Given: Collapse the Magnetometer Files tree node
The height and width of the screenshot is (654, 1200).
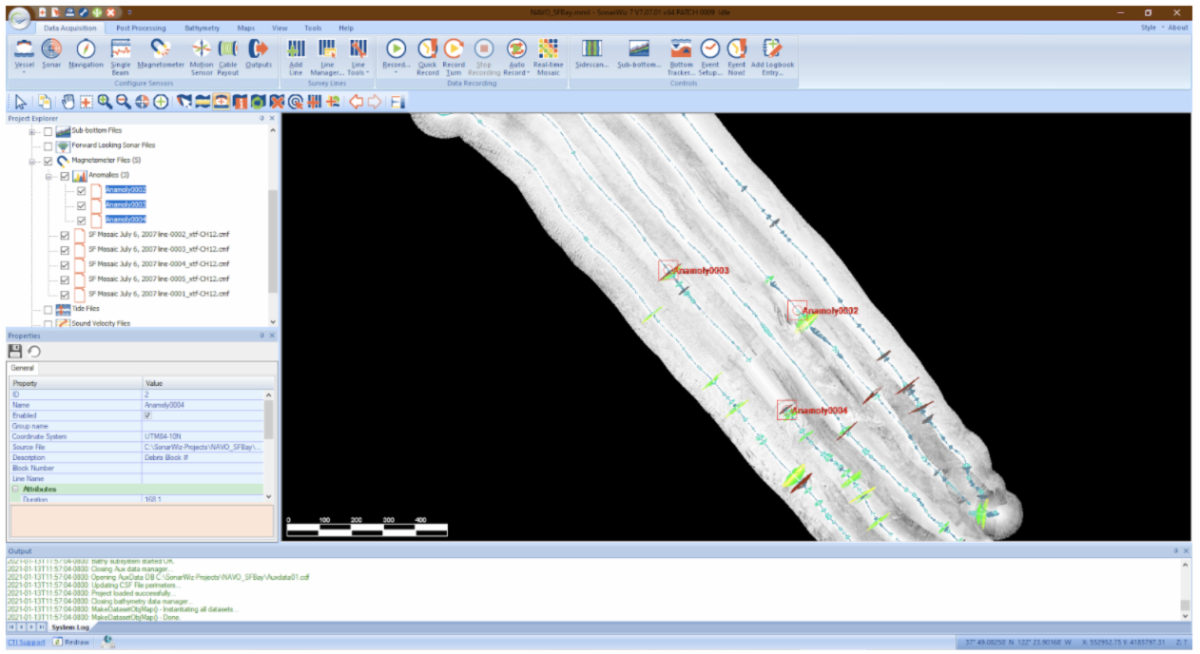Looking at the screenshot, I should 33,160.
